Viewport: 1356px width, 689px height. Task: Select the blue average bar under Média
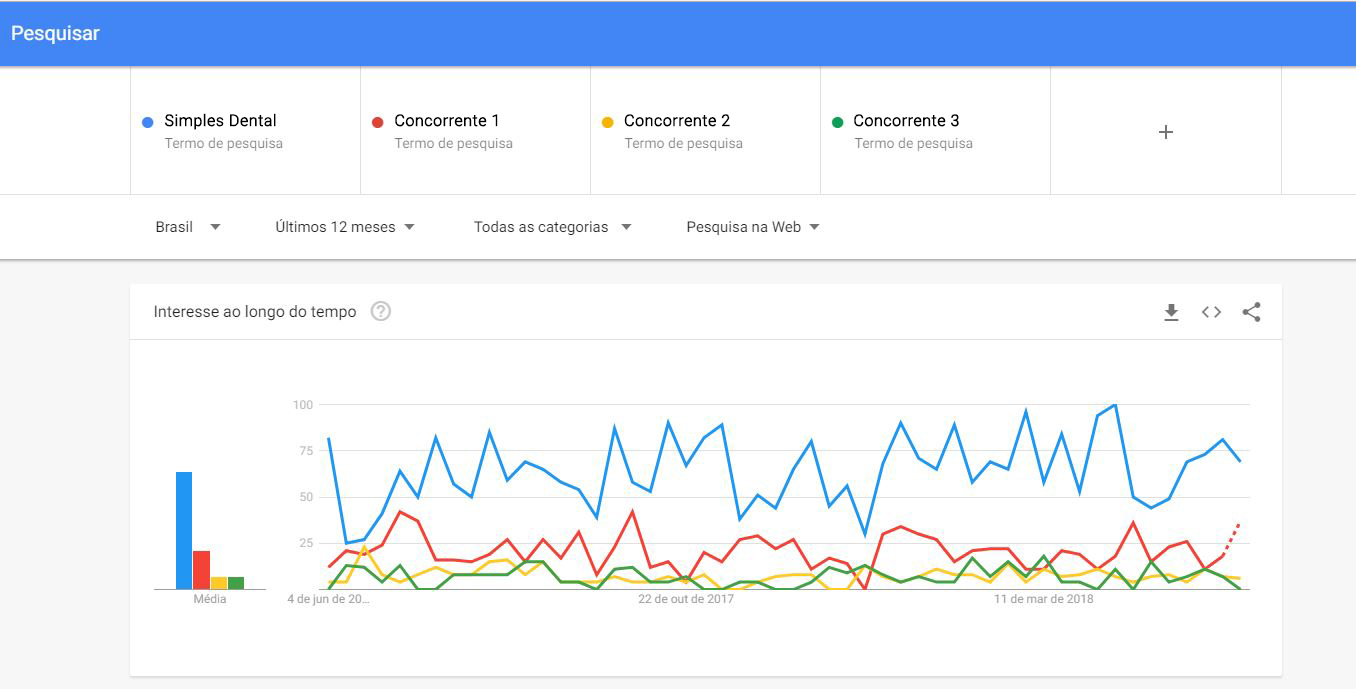tap(184, 530)
